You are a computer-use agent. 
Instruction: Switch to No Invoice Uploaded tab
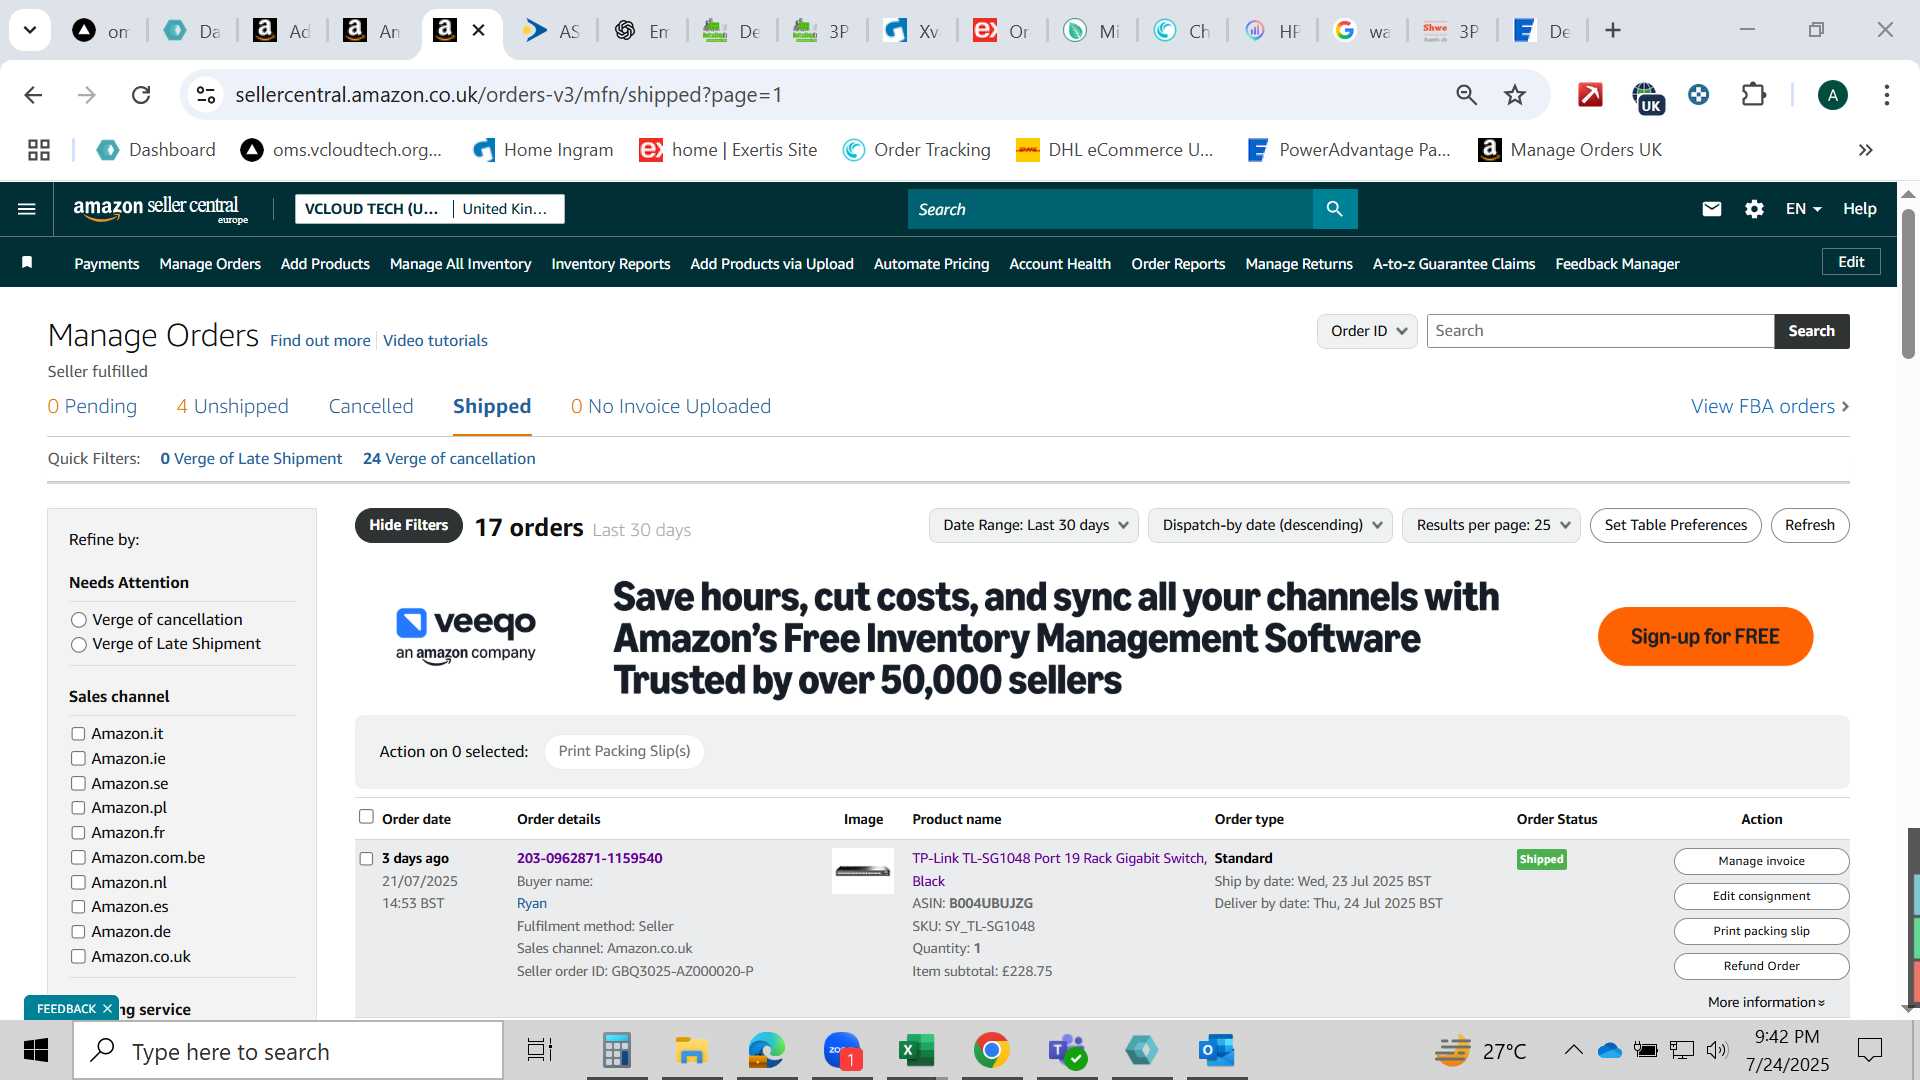(x=671, y=406)
